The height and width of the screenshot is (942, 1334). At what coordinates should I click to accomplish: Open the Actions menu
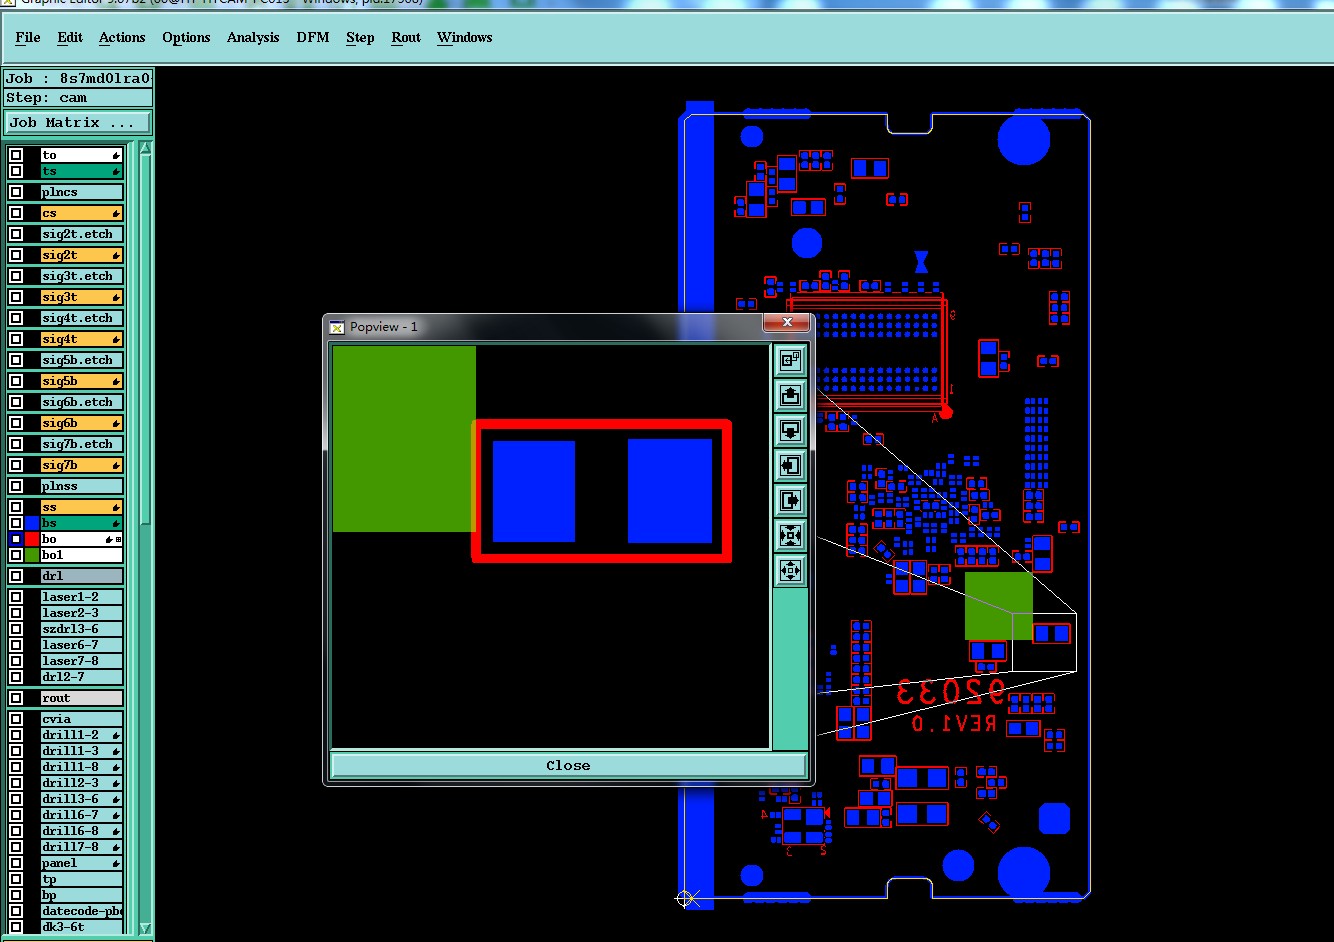(x=122, y=37)
